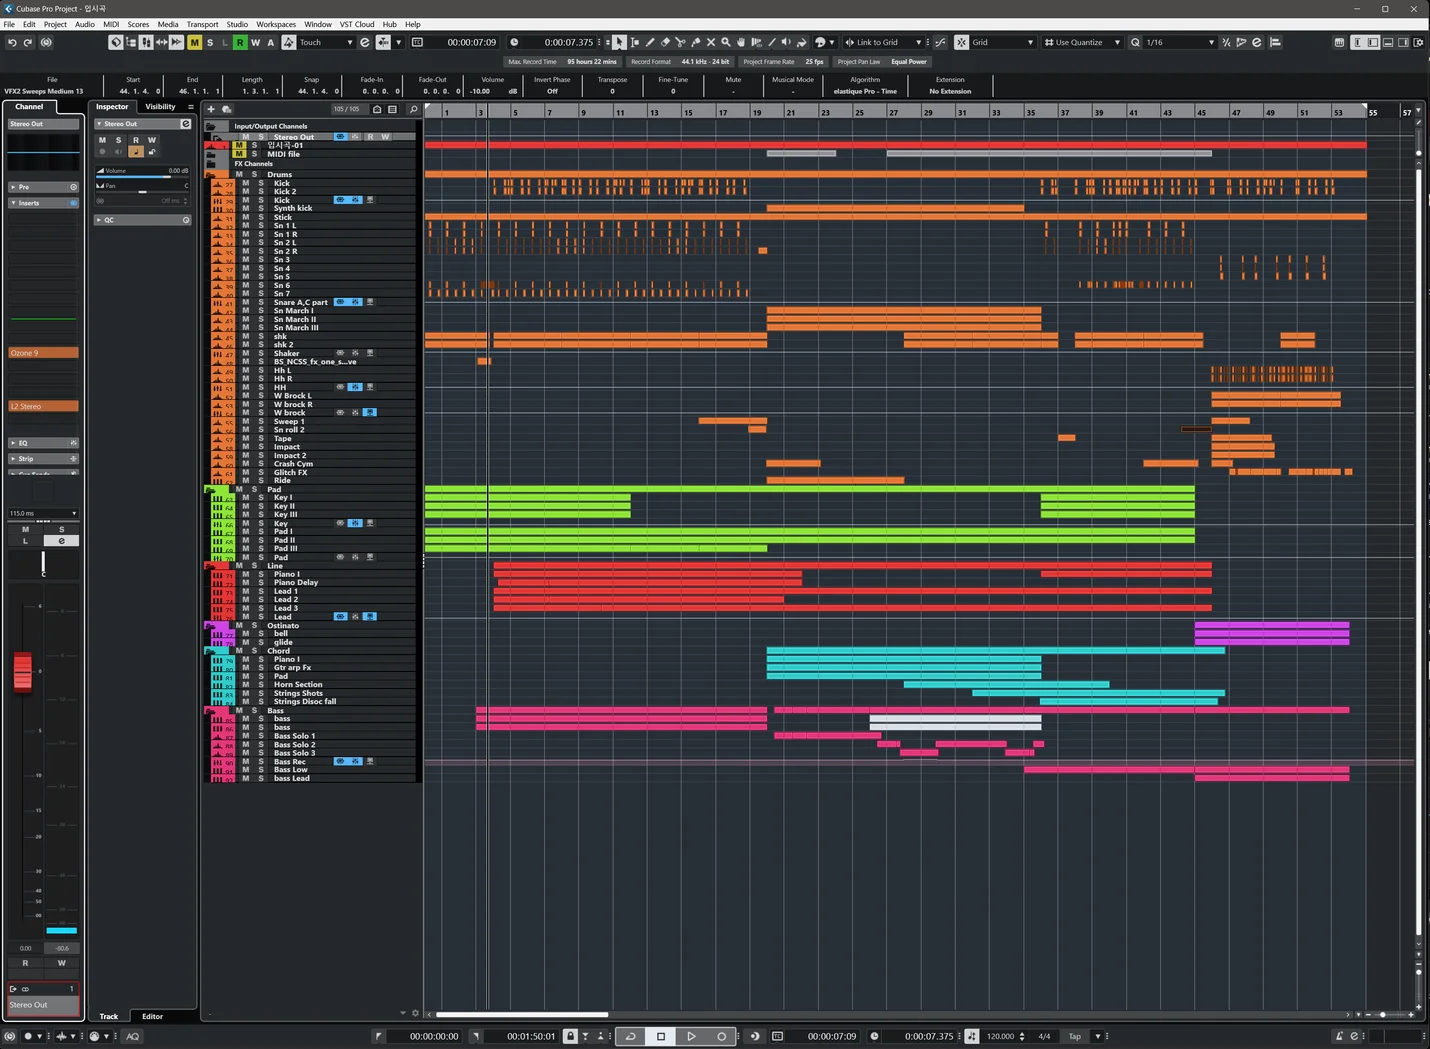The width and height of the screenshot is (1430, 1049).
Task: Toggle the transport Cycle loop button
Action: pos(631,1036)
